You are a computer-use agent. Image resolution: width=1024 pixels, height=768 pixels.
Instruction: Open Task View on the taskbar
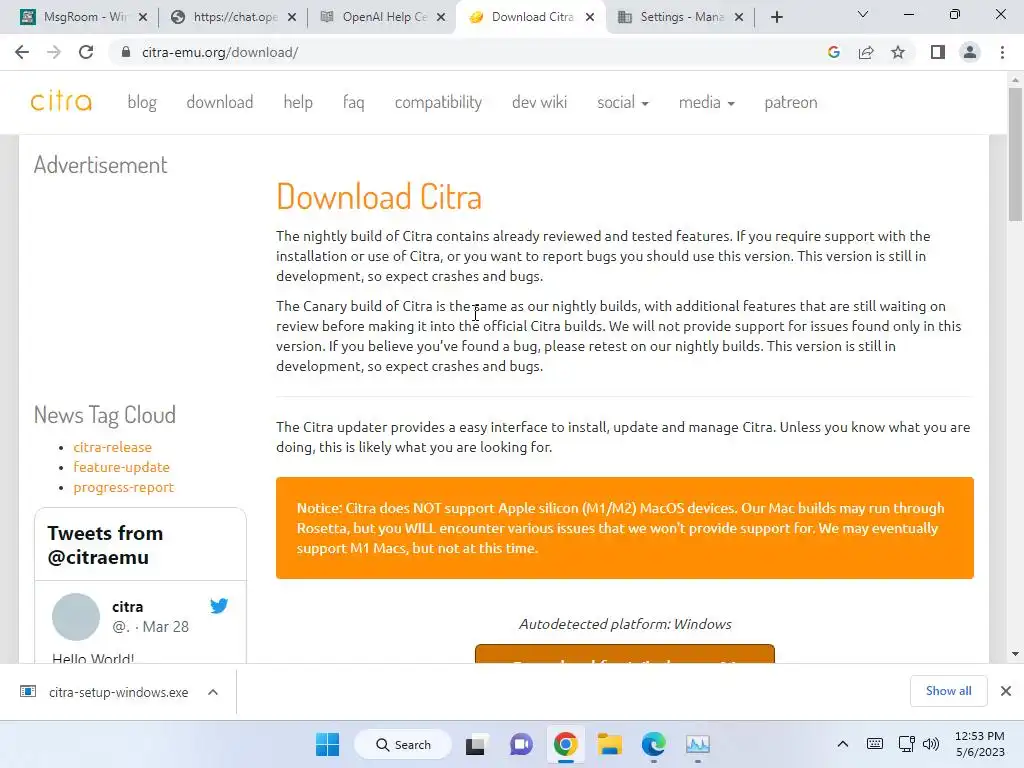(x=475, y=744)
